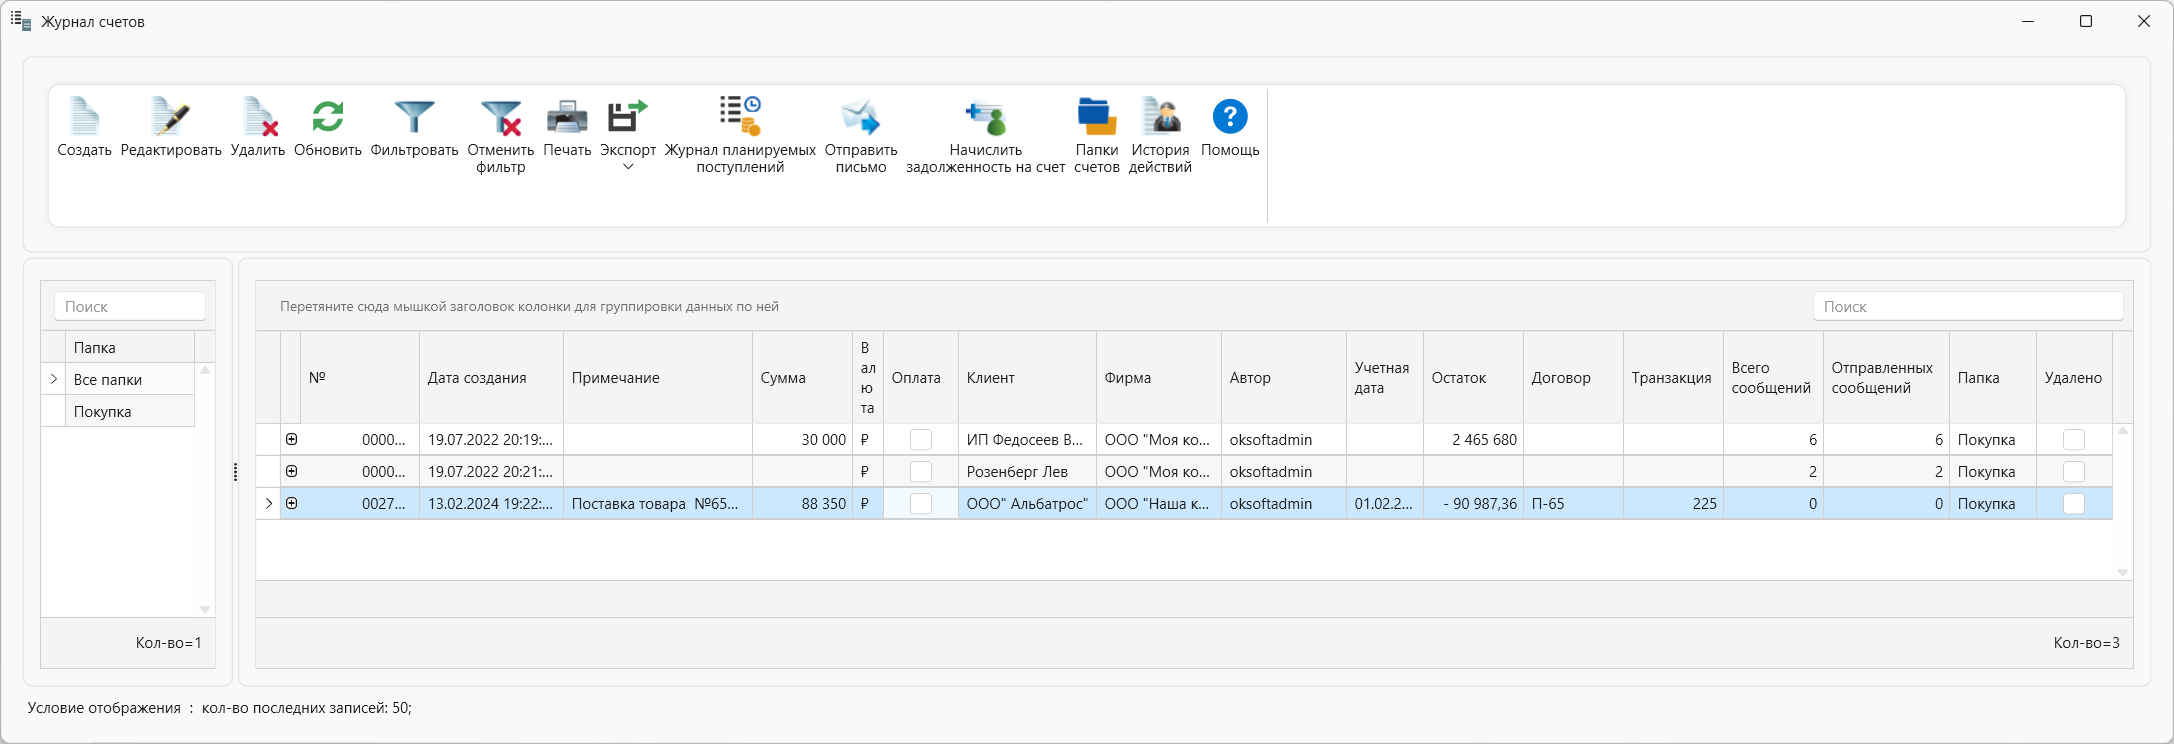This screenshot has height=744, width=2174.
Task: Toggle Оплата checkbox for Розенберг Лев row
Action: click(921, 472)
